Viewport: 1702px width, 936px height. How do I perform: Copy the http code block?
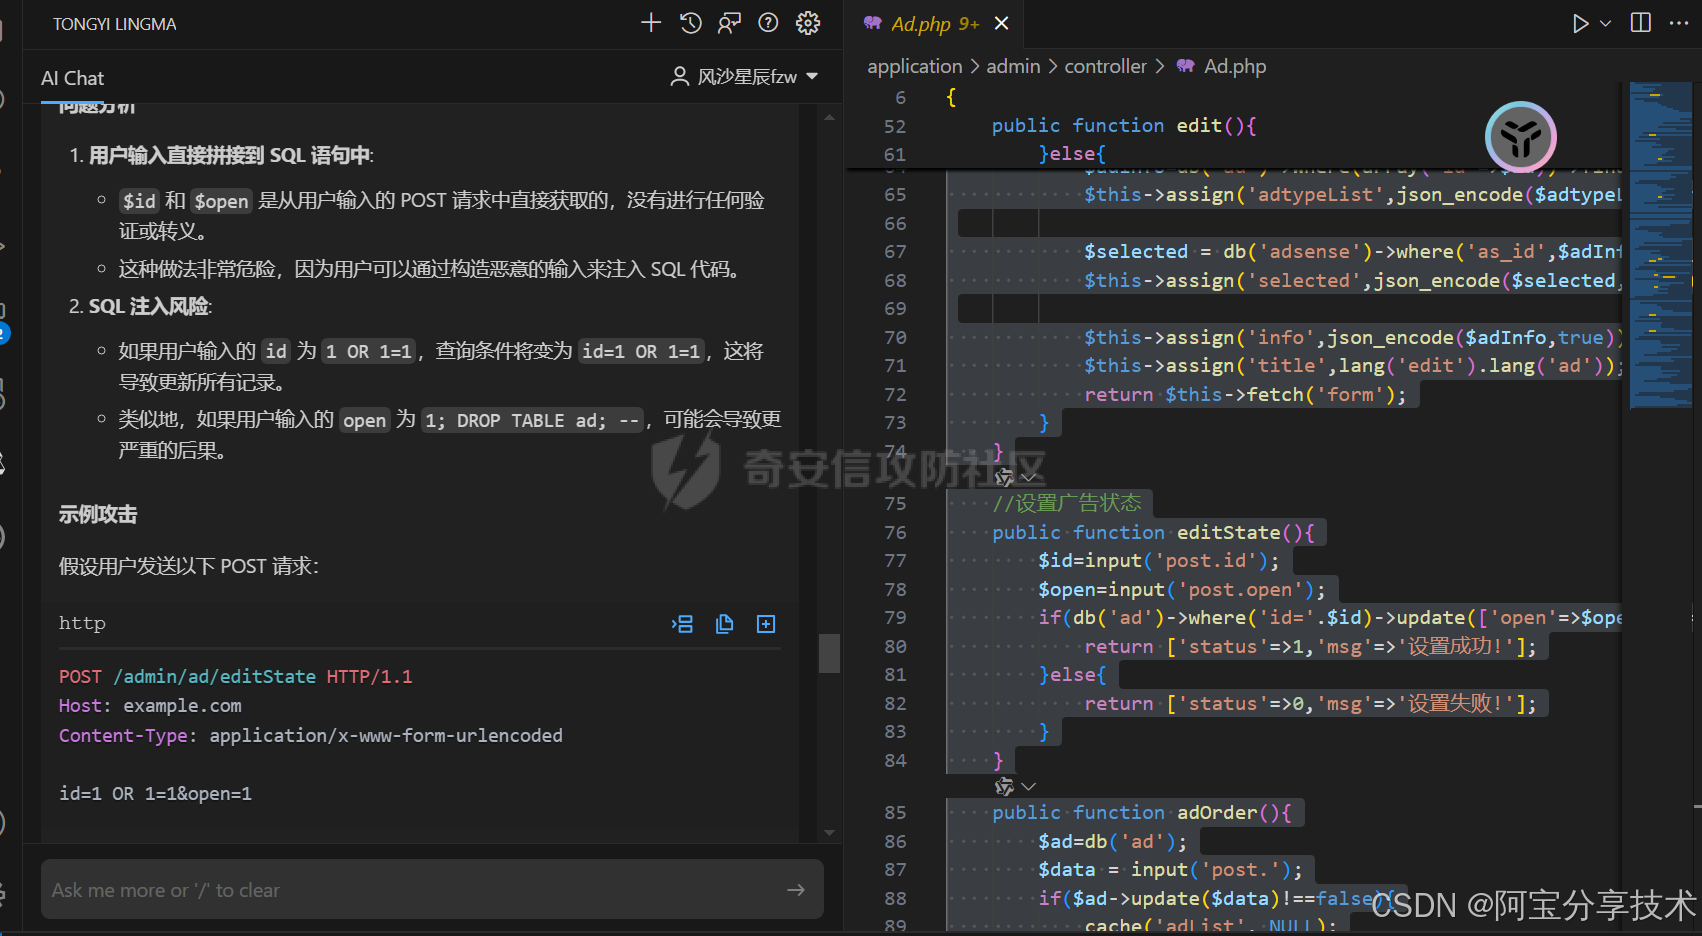tap(725, 624)
